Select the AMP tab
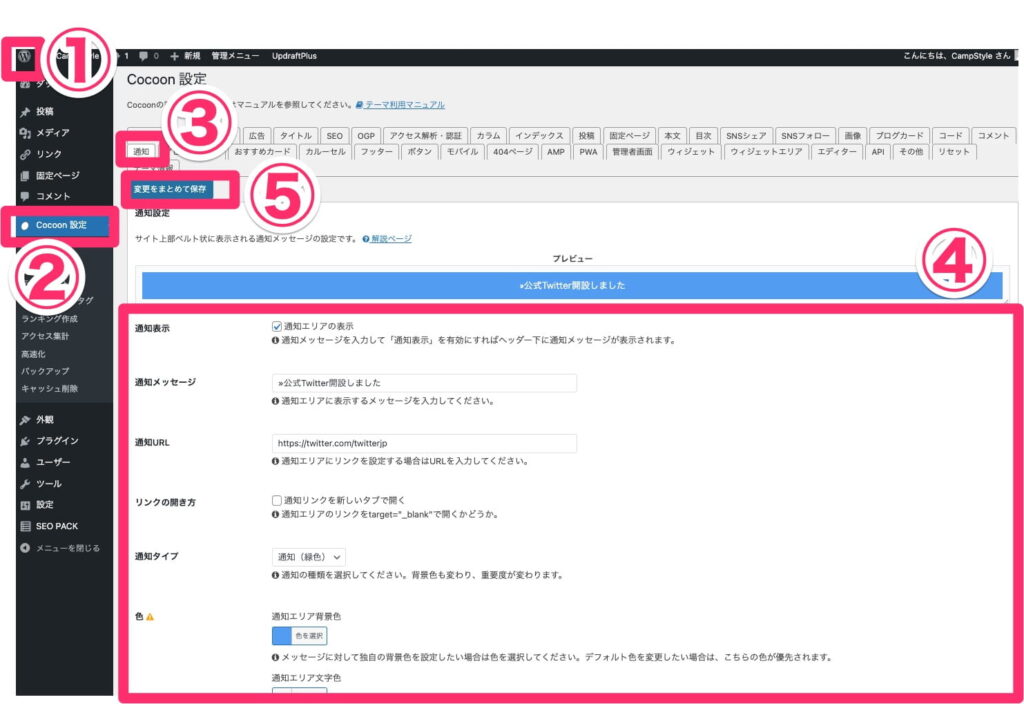 point(556,152)
